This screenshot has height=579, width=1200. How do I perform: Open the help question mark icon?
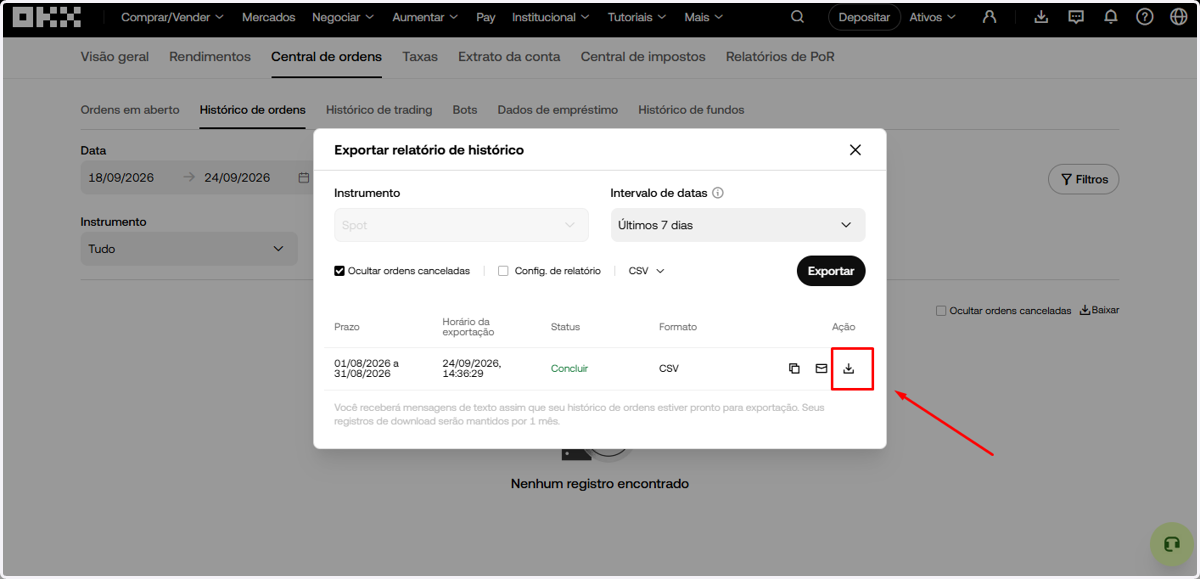coord(1145,17)
